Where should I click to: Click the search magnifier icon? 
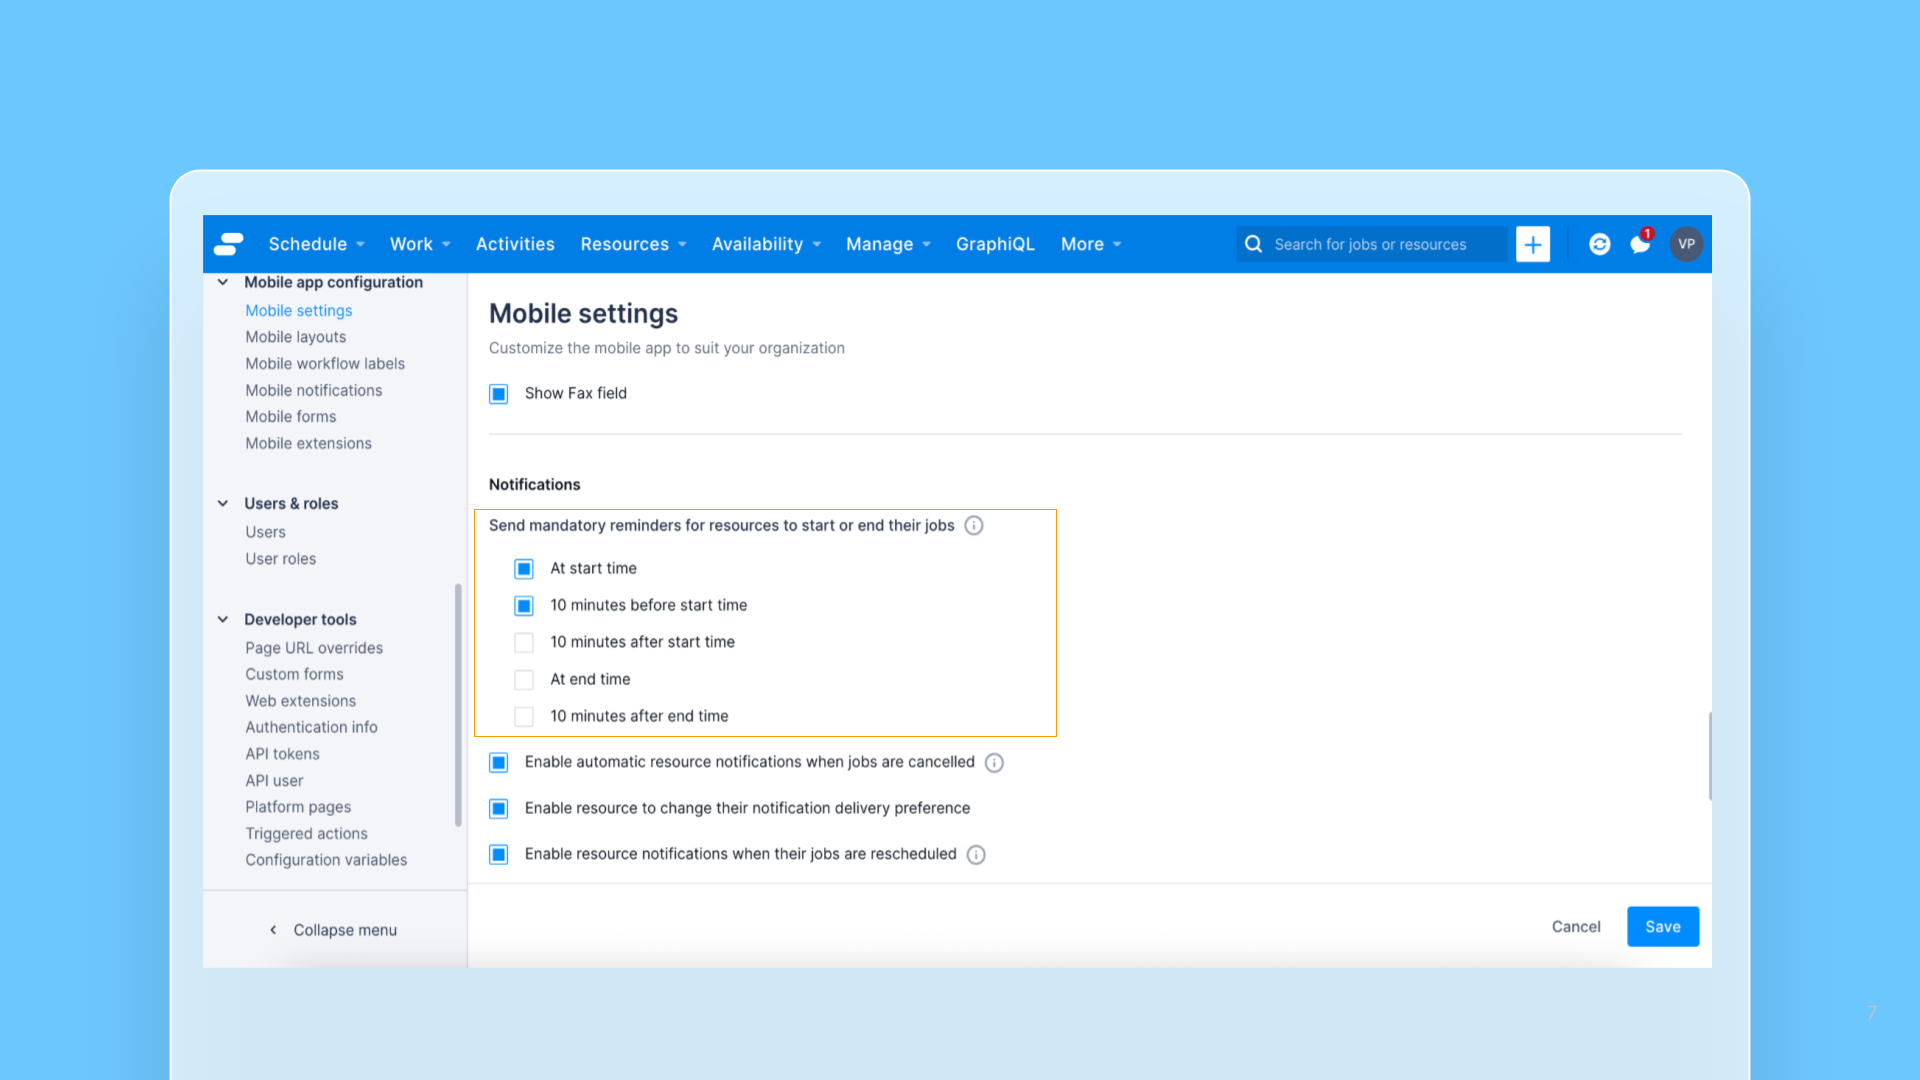[1253, 243]
